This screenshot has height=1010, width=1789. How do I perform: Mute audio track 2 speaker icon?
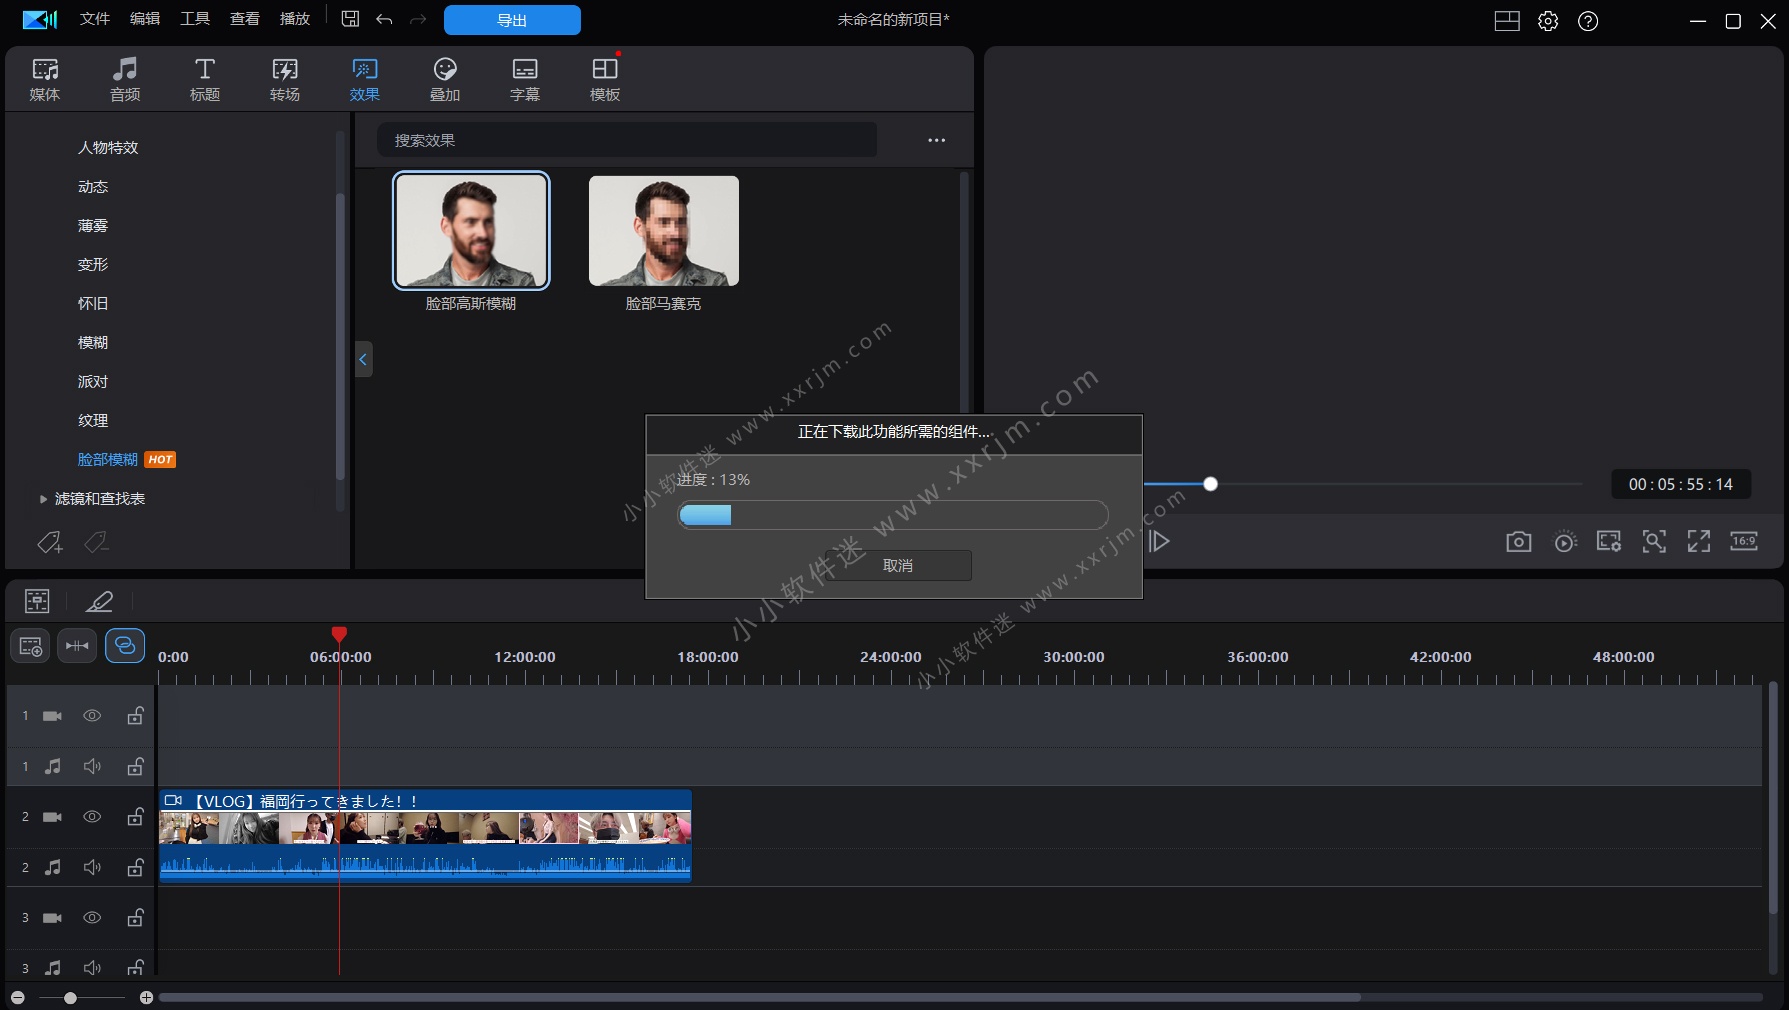92,868
